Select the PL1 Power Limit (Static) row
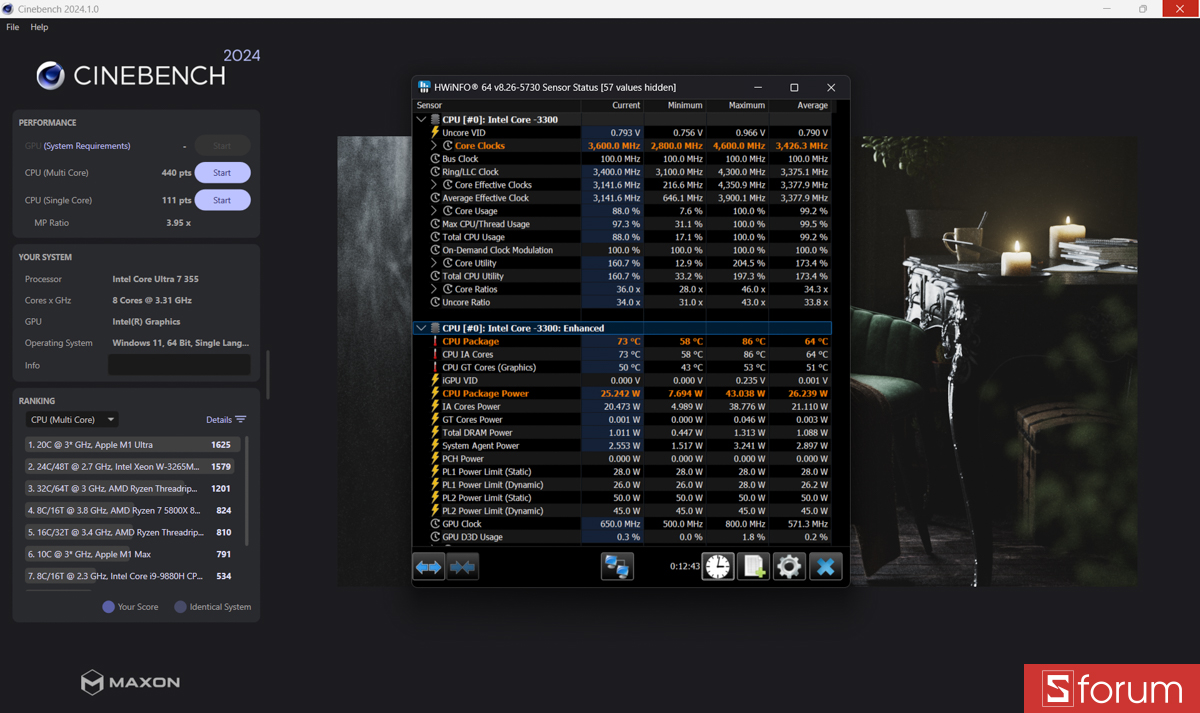1200x713 pixels. (x=622, y=471)
